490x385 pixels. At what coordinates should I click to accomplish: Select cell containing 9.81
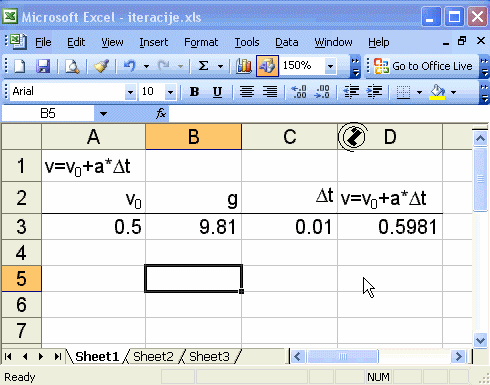point(193,227)
